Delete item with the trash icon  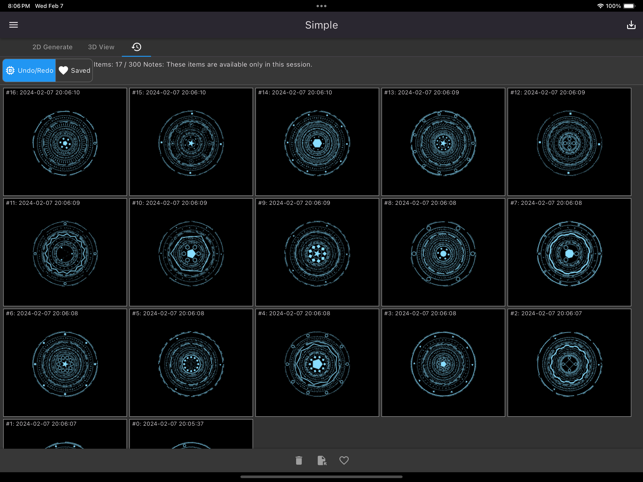click(299, 460)
